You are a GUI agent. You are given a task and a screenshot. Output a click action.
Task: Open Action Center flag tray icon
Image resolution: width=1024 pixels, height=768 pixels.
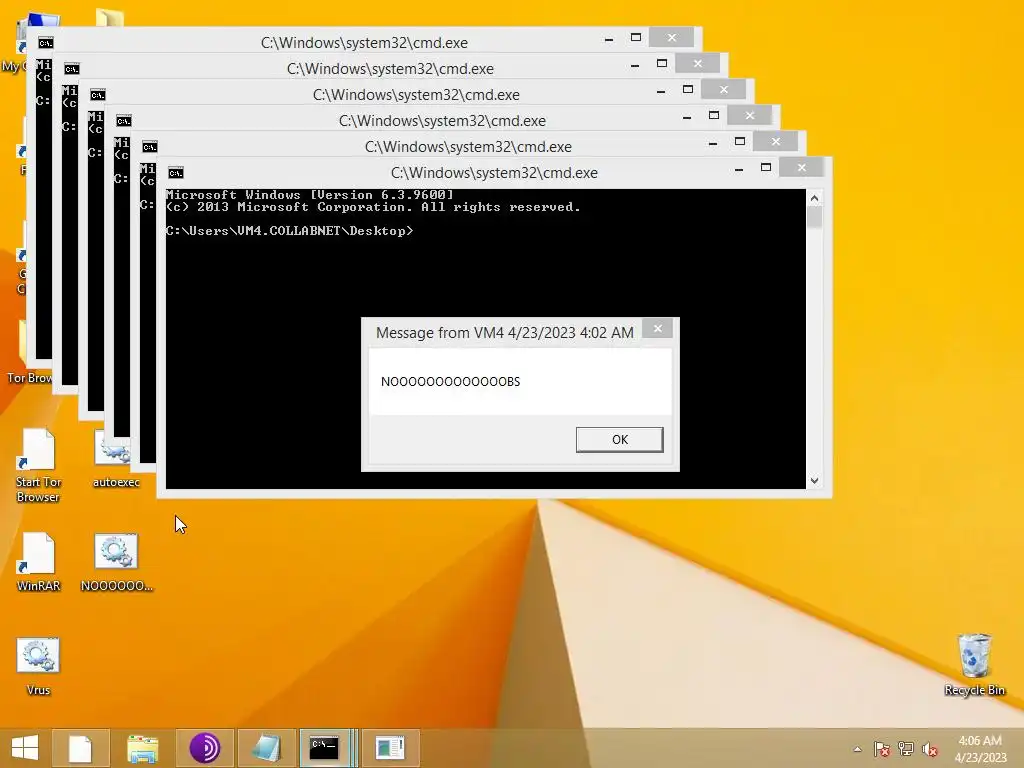(882, 749)
